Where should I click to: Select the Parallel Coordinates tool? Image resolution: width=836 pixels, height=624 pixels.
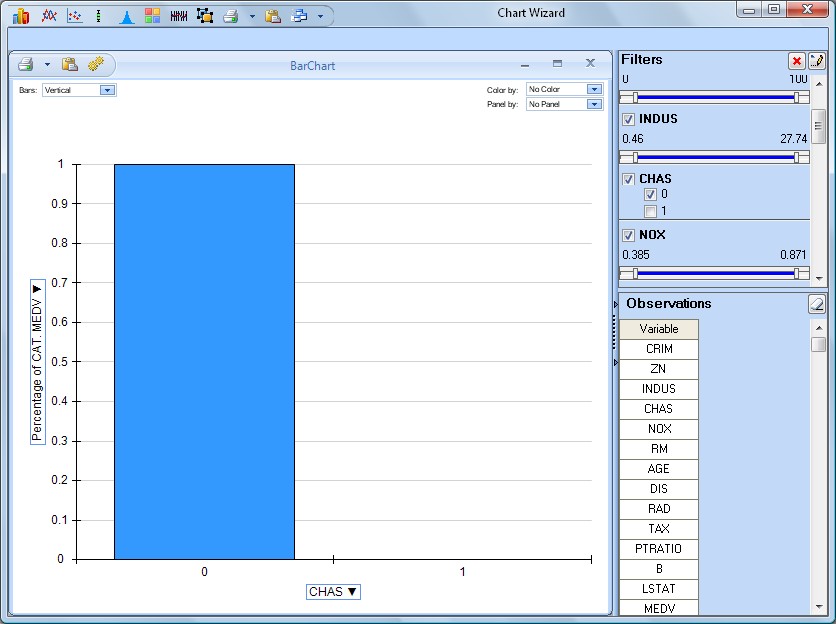tap(178, 15)
